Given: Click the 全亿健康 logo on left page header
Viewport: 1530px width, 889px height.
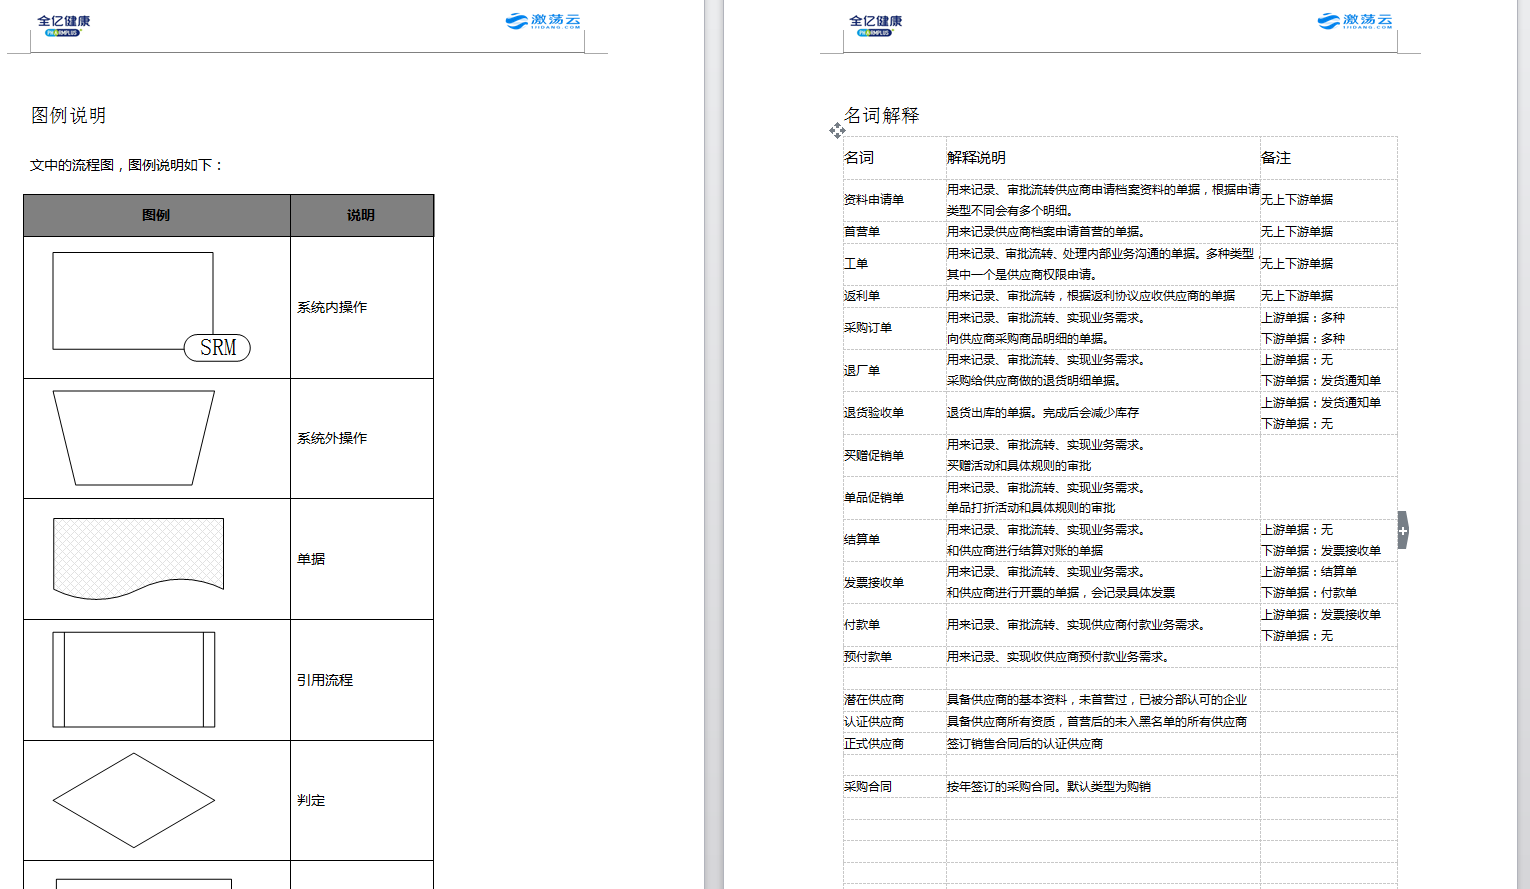Looking at the screenshot, I should [64, 25].
